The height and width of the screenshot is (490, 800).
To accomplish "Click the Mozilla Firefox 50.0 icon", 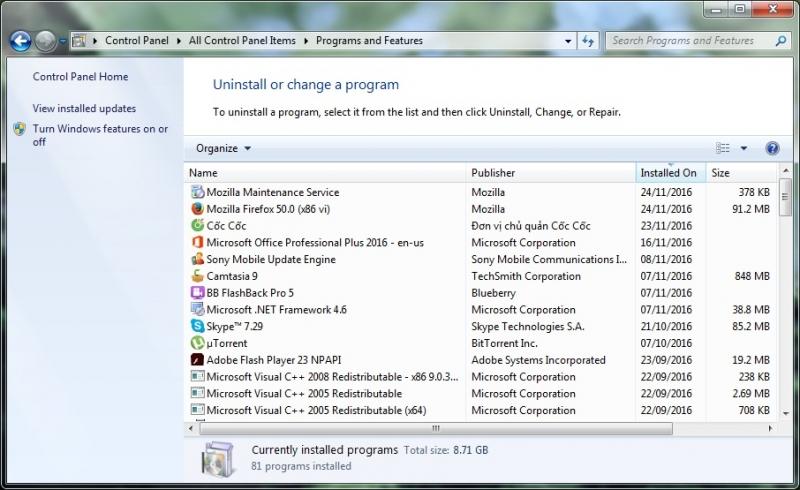I will tap(197, 209).
